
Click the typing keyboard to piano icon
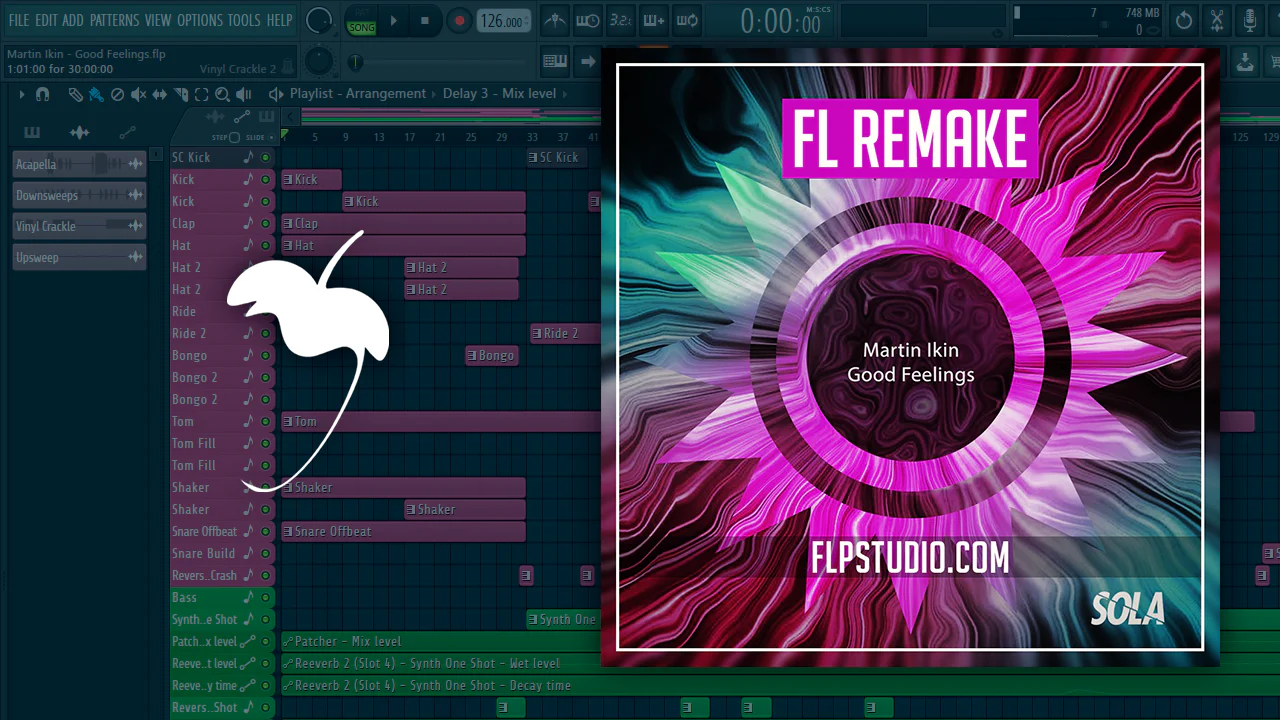click(x=555, y=62)
